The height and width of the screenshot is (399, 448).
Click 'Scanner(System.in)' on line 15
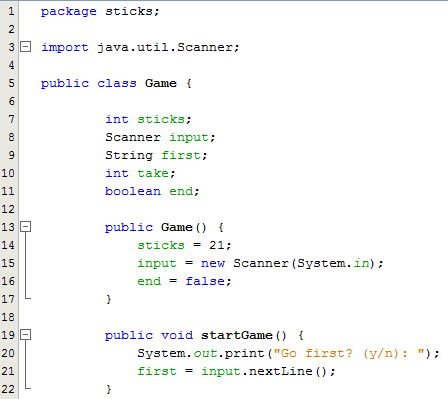click(305, 264)
